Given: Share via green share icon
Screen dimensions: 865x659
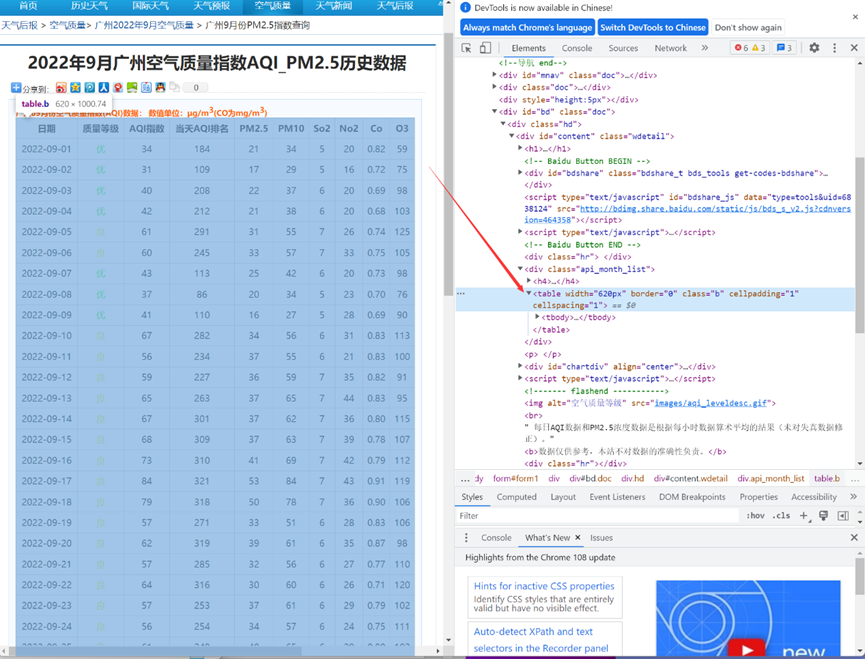Looking at the screenshot, I should (132, 87).
